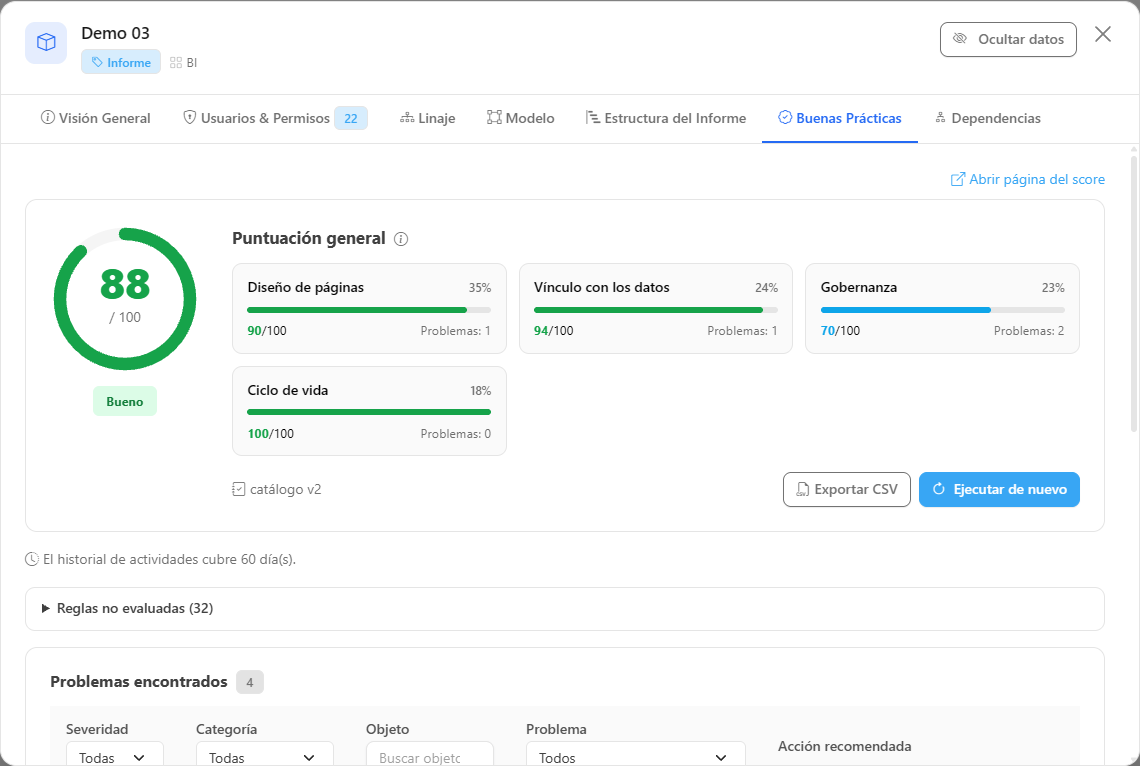Image resolution: width=1140 pixels, height=766 pixels.
Task: Click the BI grid icon
Action: [176, 63]
